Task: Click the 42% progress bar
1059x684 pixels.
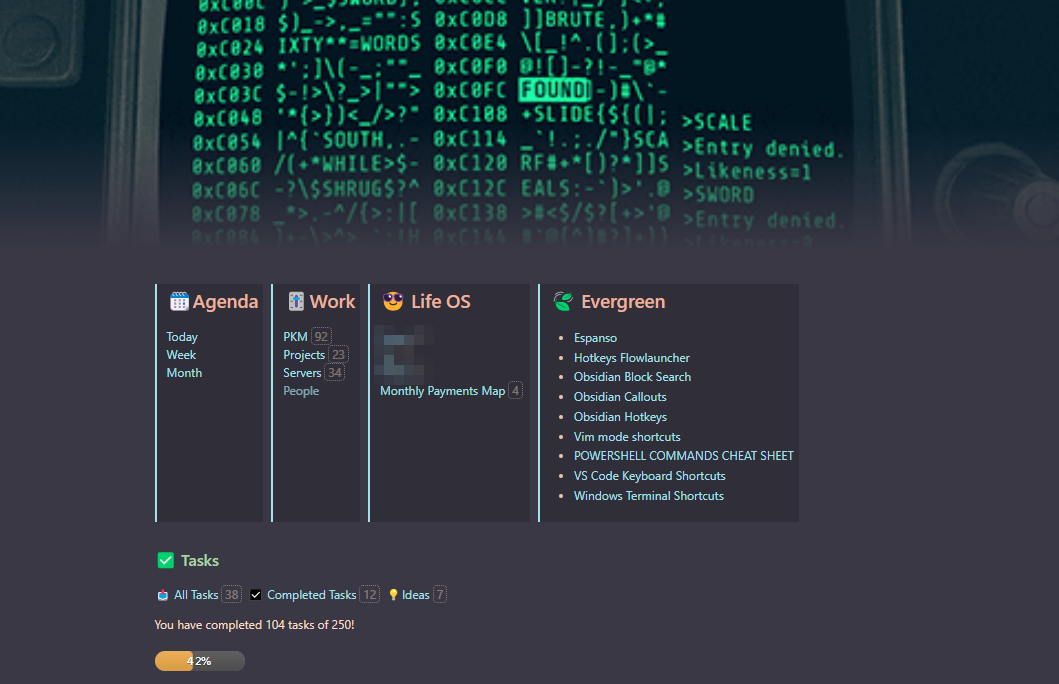Action: (199, 661)
